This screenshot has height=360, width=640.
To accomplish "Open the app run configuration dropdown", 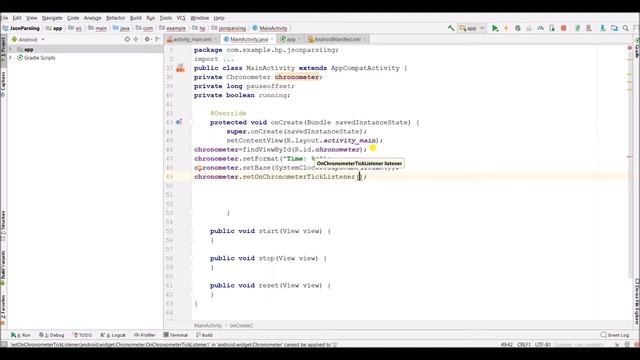I will pos(471,28).
